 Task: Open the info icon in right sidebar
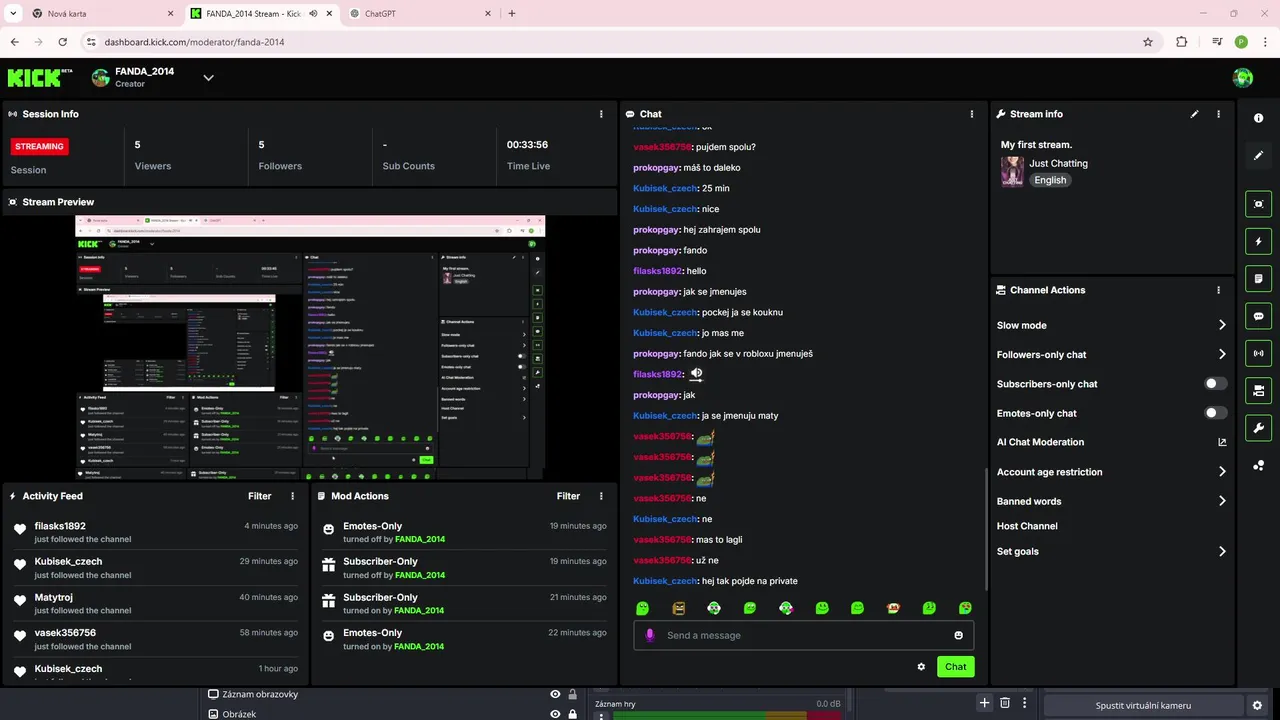click(1258, 118)
